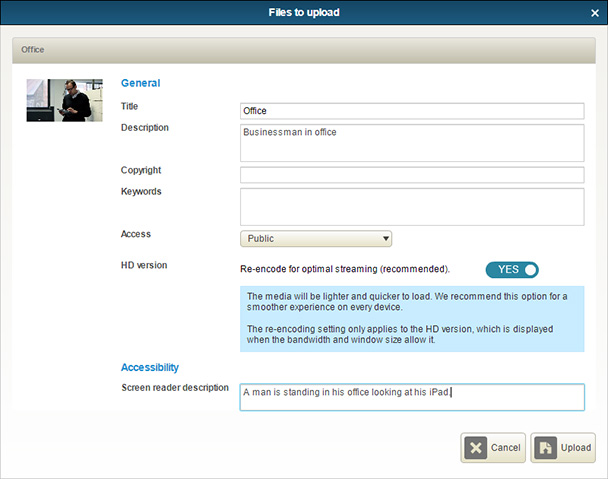Click the HD version field label
The image size is (608, 479).
tap(144, 265)
